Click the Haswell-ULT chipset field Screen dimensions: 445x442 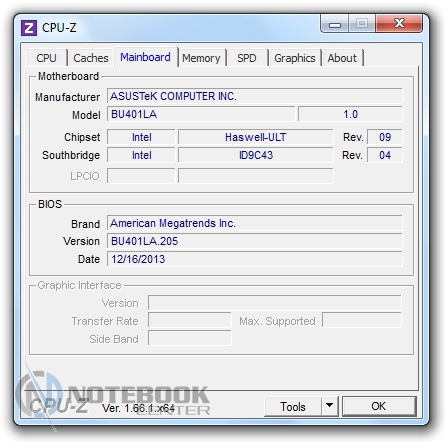256,137
